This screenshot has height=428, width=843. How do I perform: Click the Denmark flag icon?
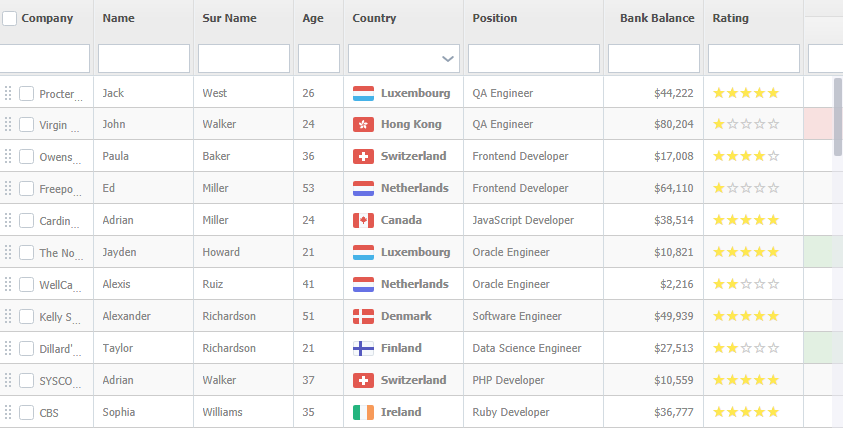tap(363, 317)
